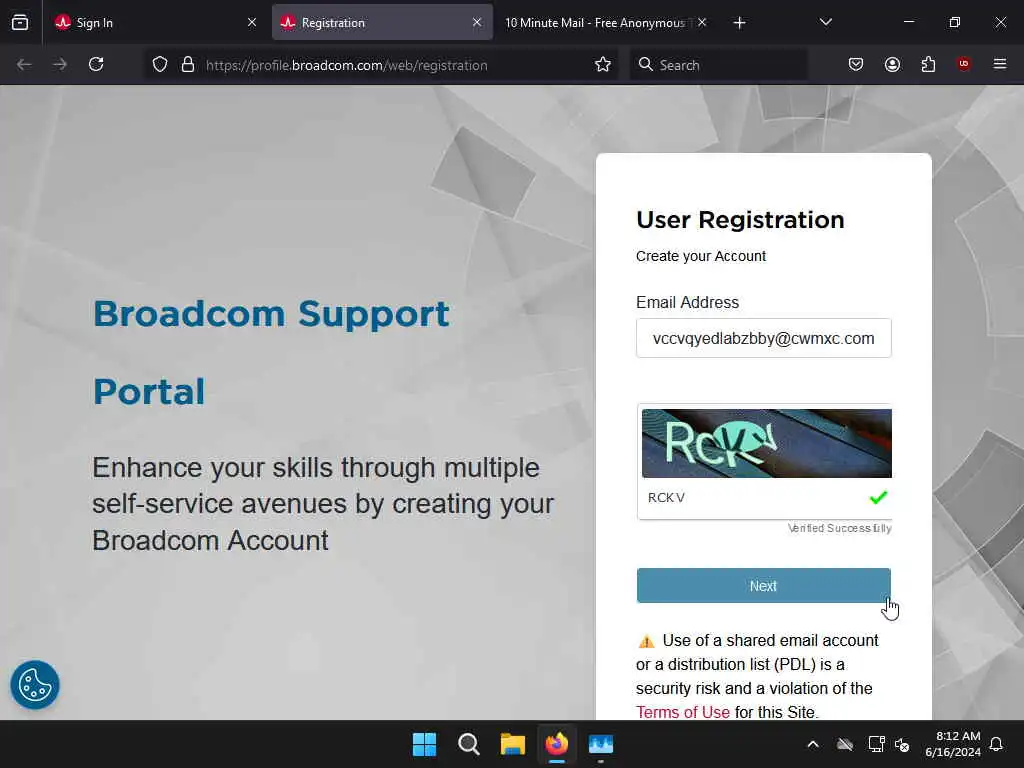Bookmark this page with star icon
Screen dimensions: 1024x768
click(603, 65)
